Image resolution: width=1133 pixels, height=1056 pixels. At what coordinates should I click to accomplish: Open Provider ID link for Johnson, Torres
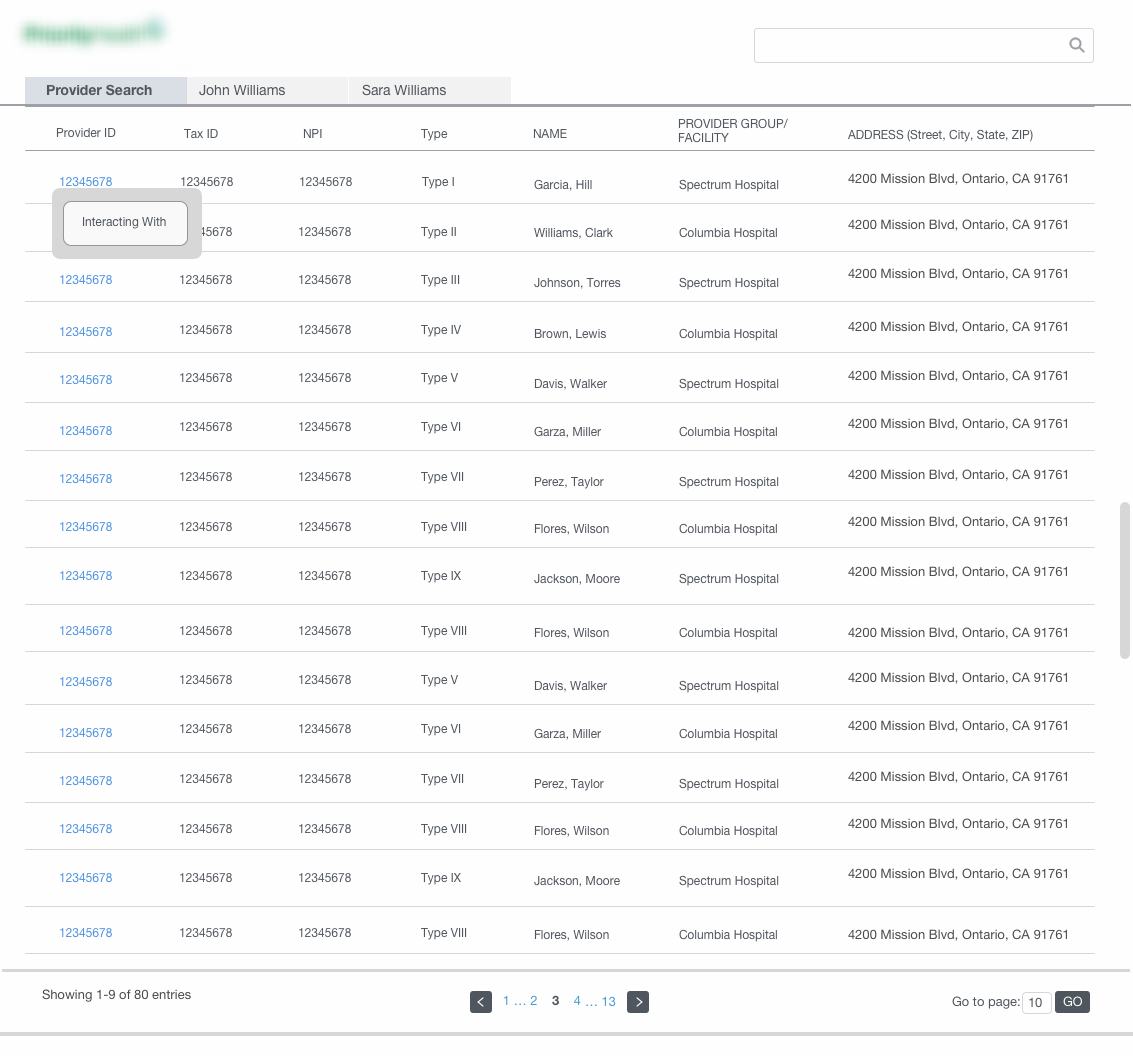point(86,280)
